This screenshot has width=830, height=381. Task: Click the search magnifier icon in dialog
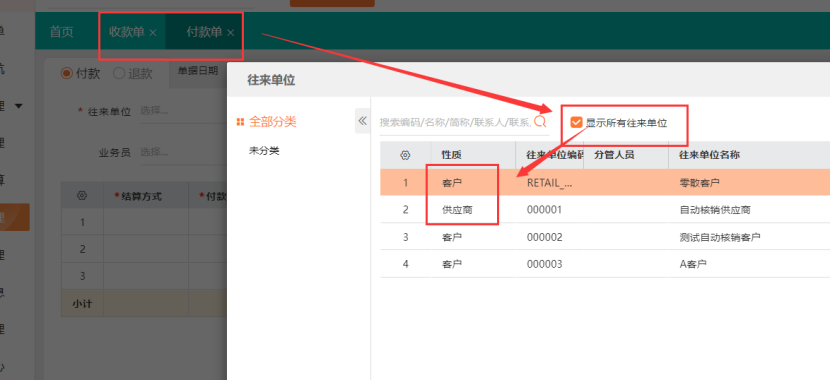pyautogui.click(x=540, y=122)
